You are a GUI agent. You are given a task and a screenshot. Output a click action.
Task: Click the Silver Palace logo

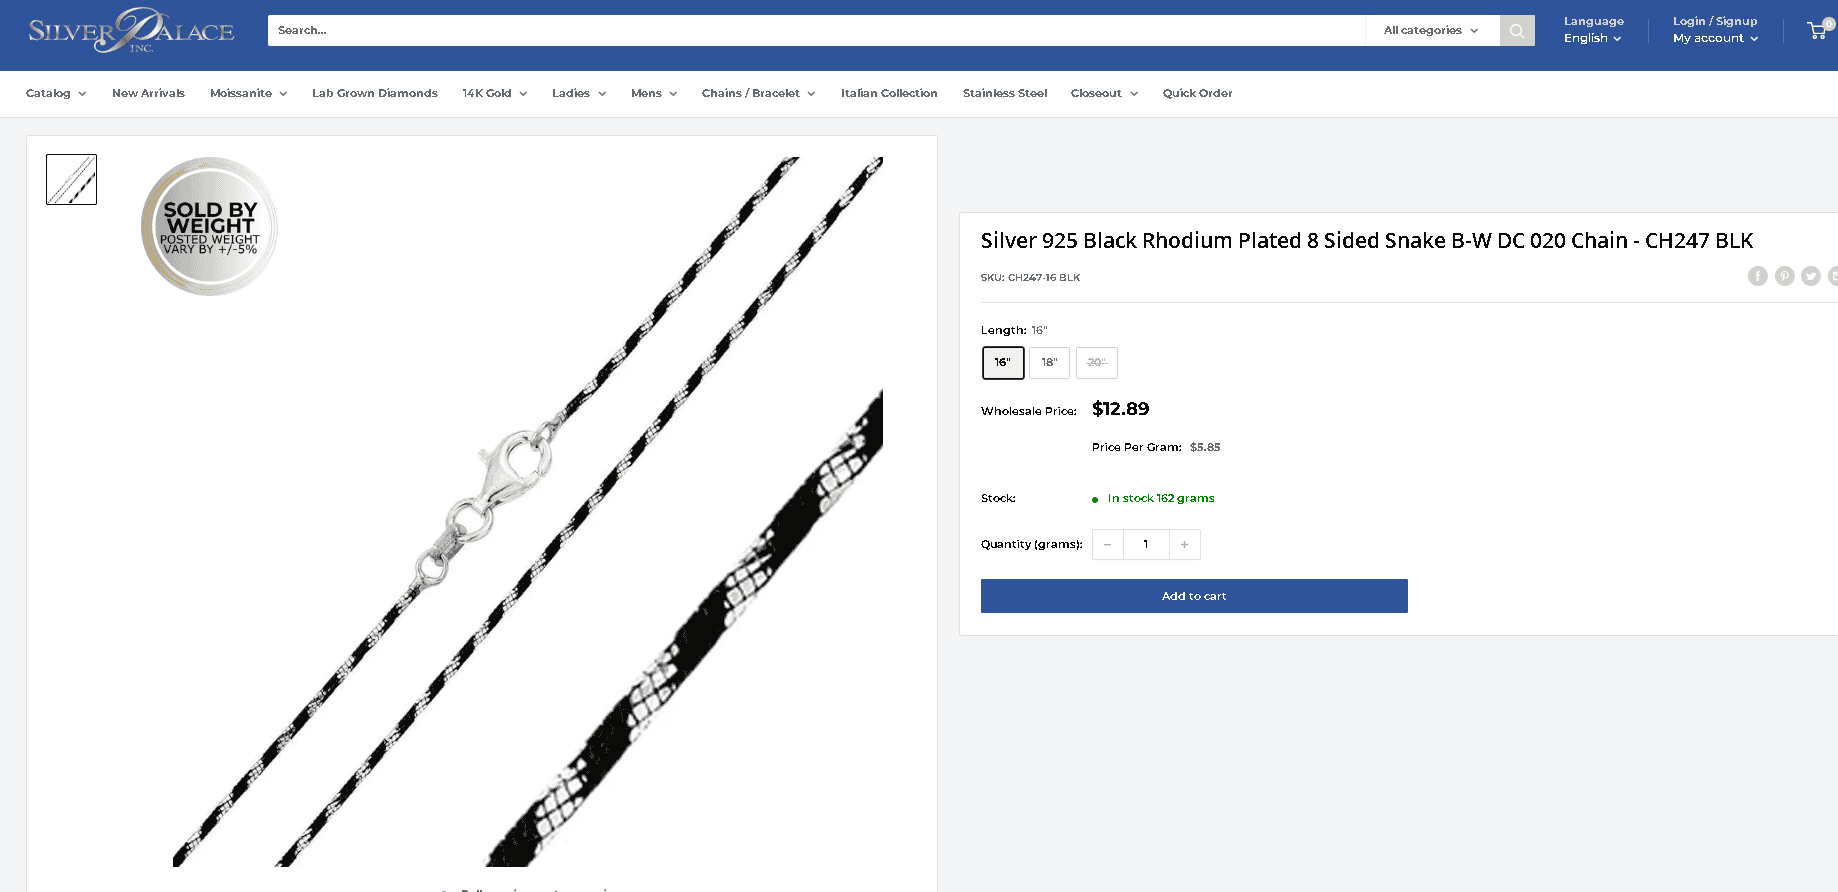pyautogui.click(x=130, y=31)
